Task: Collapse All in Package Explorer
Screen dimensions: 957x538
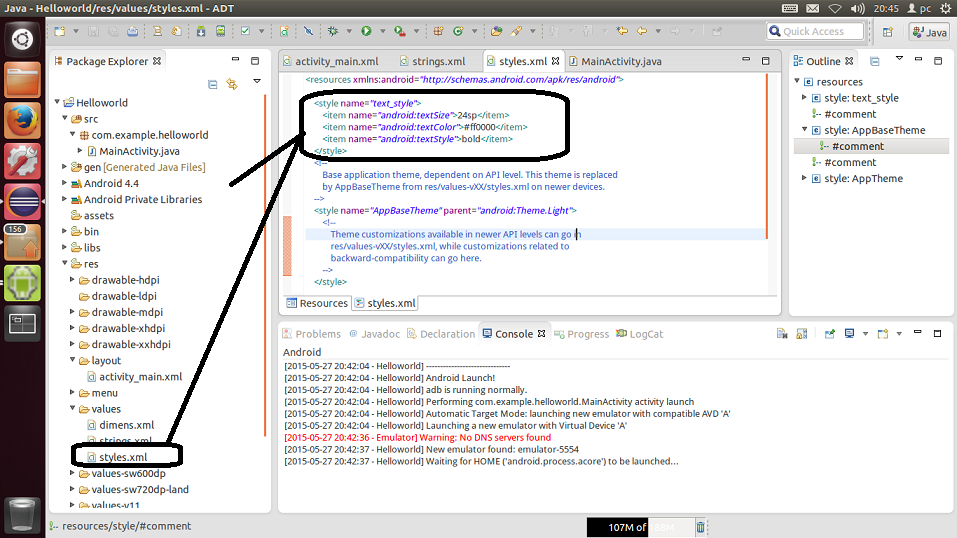Action: click(212, 84)
